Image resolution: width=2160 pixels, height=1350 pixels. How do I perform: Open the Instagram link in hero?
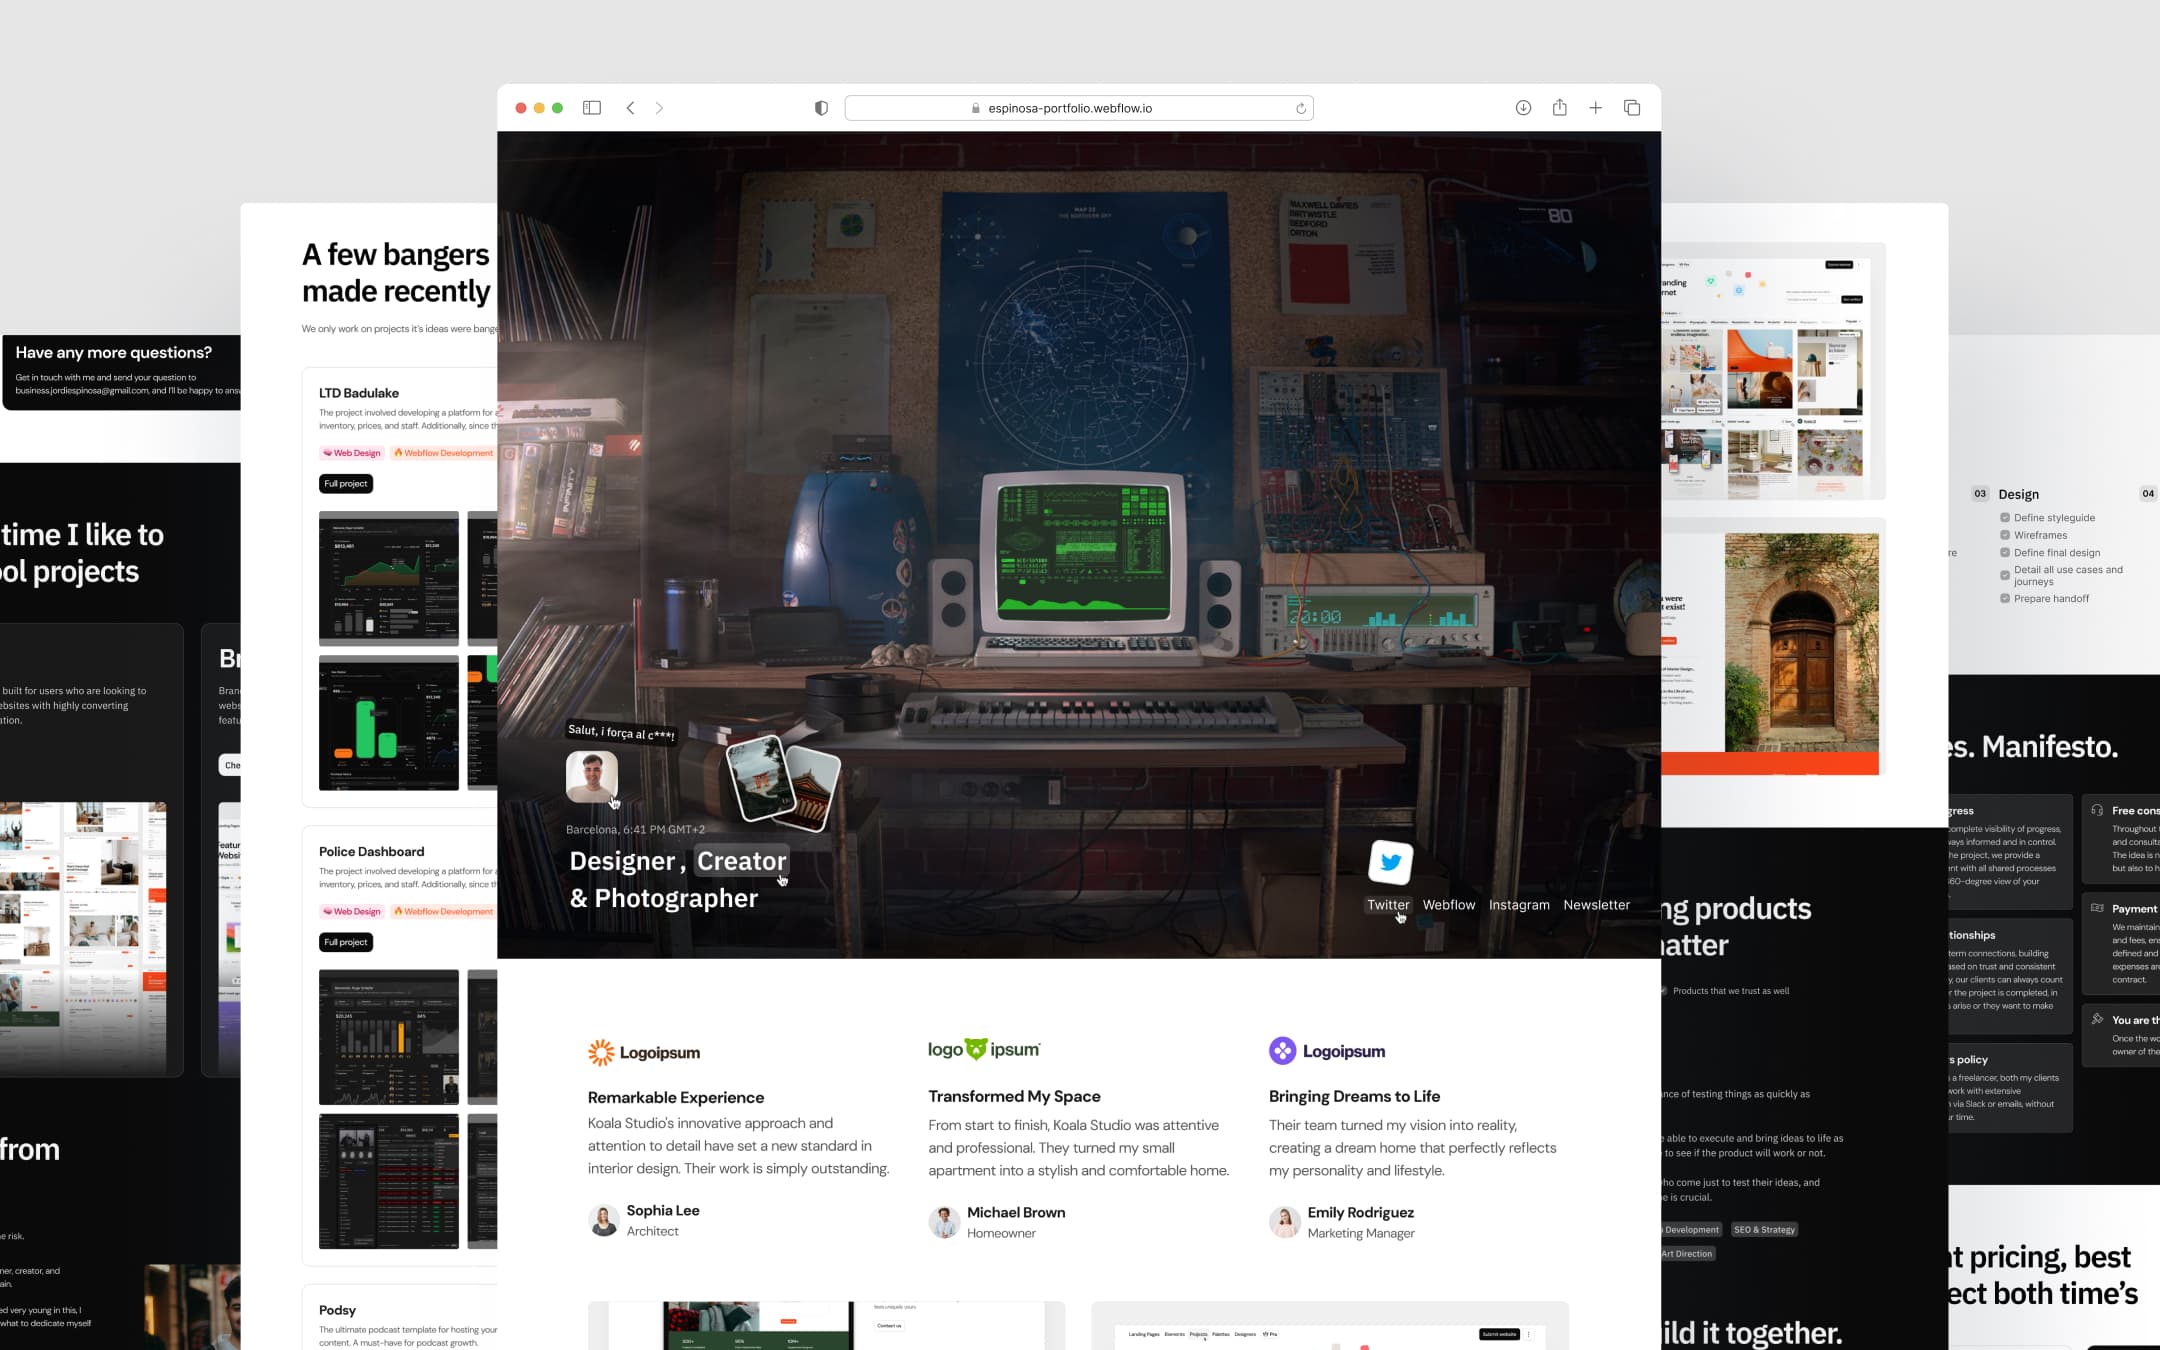point(1519,905)
